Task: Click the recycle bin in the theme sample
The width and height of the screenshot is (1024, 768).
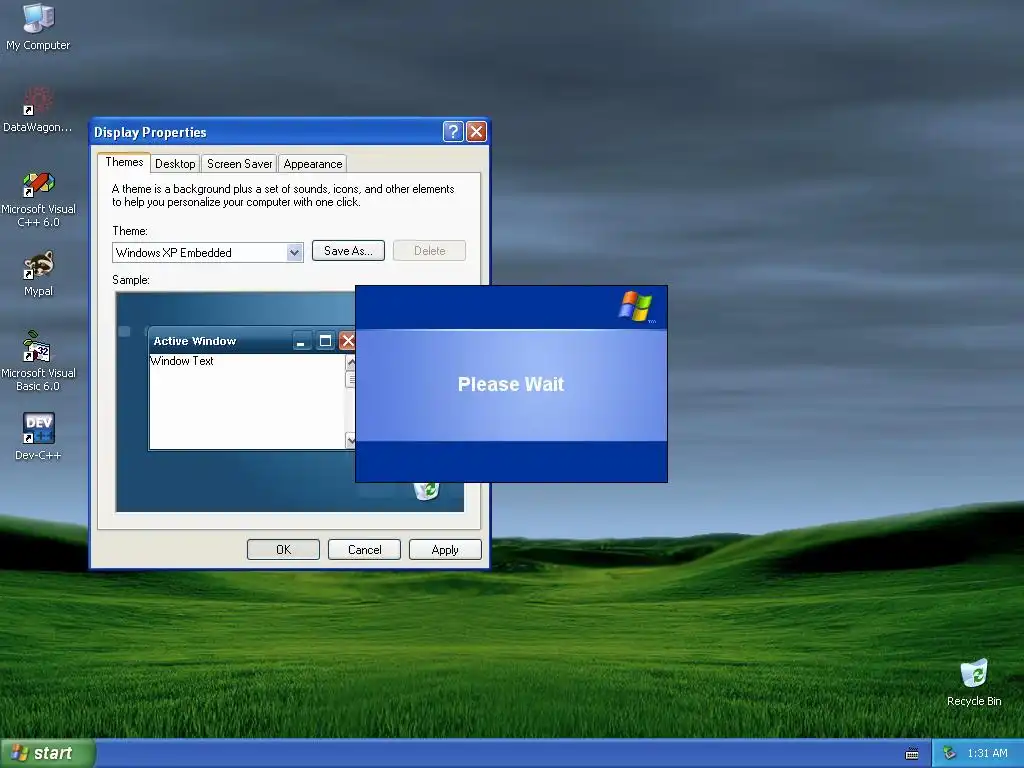Action: click(x=426, y=491)
